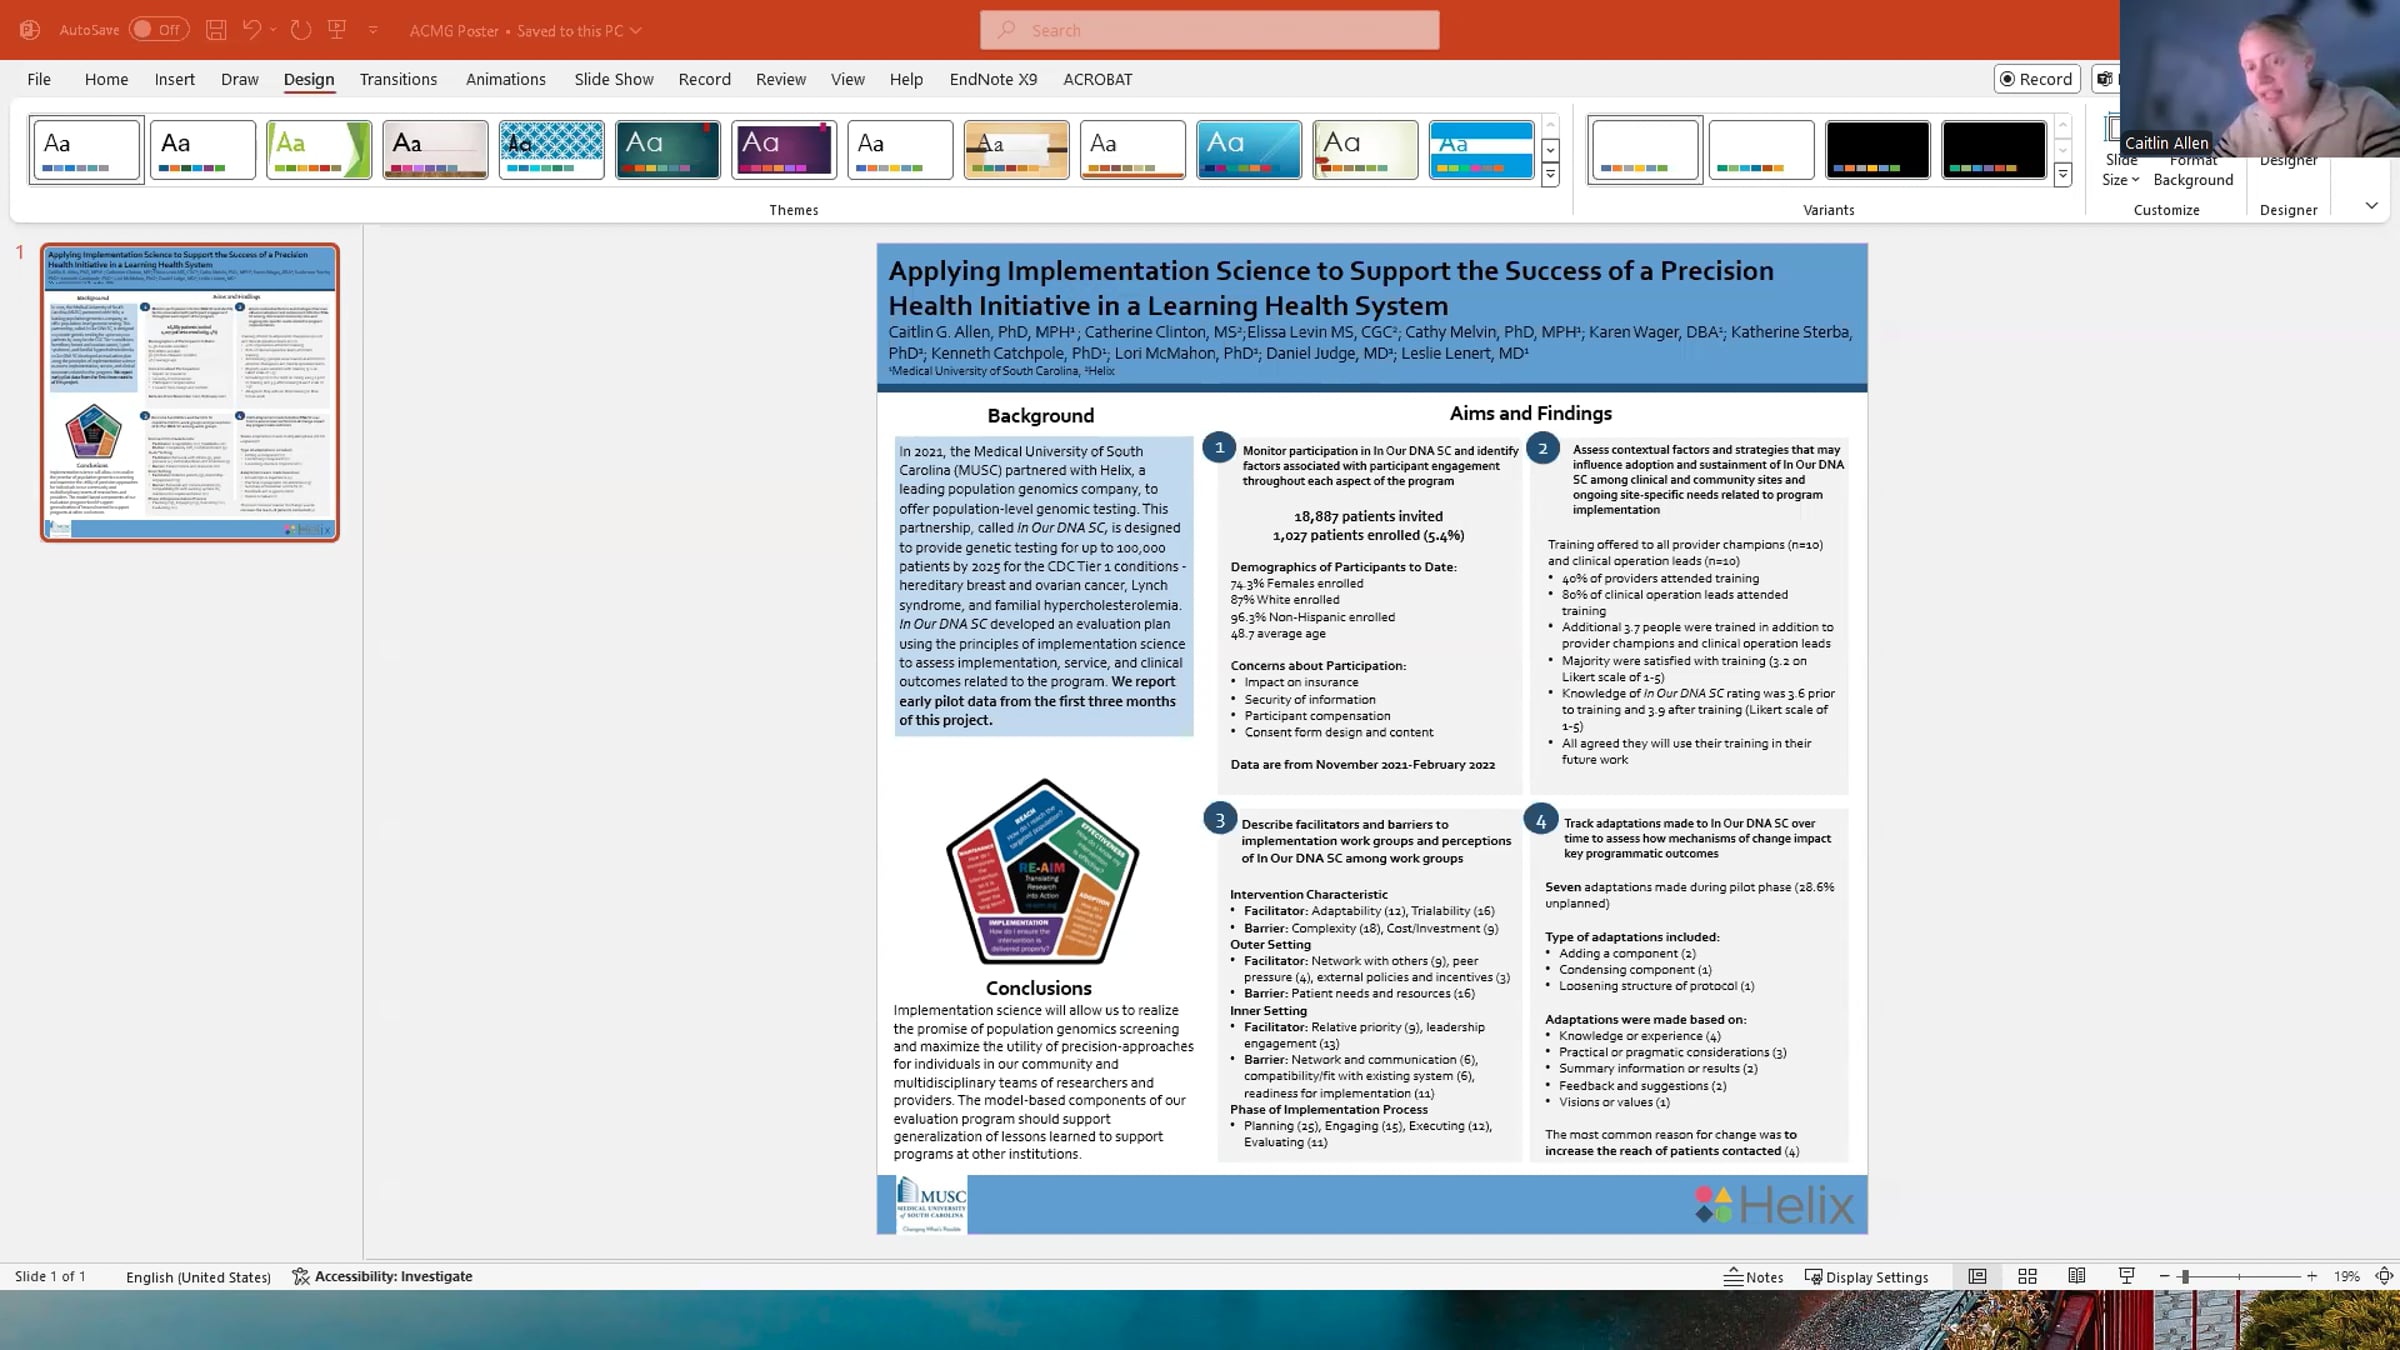Select the Normal view icon

1976,1276
